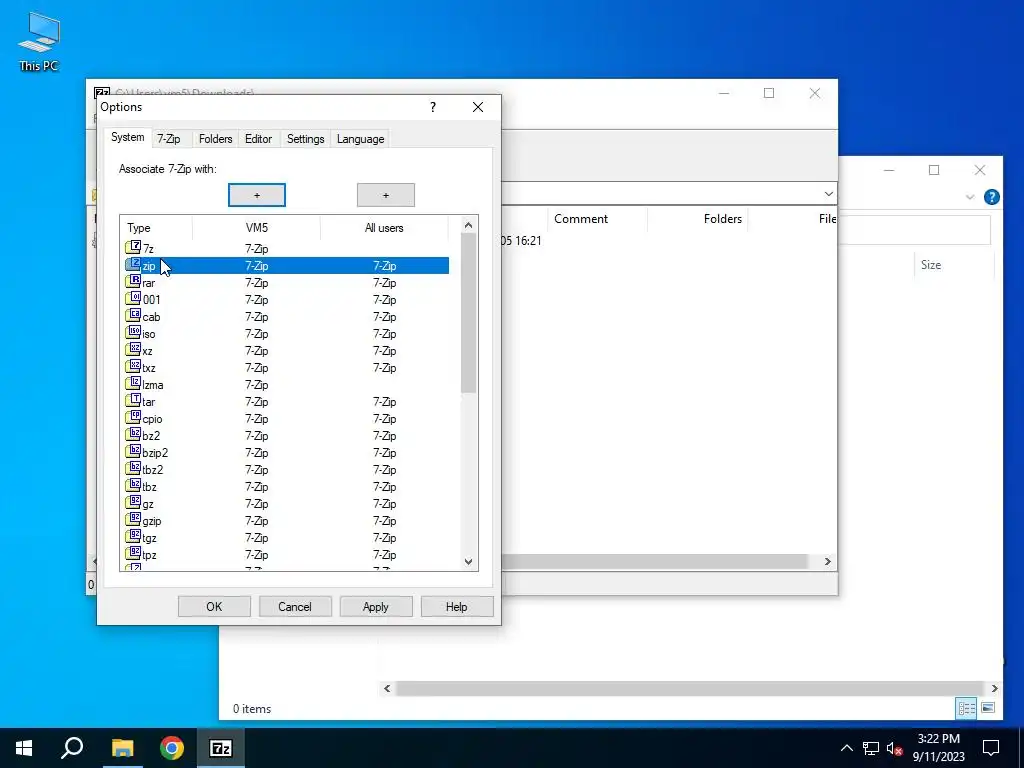Image resolution: width=1024 pixels, height=768 pixels.
Task: Click the file type list scroll-down arrow
Action: coord(468,562)
